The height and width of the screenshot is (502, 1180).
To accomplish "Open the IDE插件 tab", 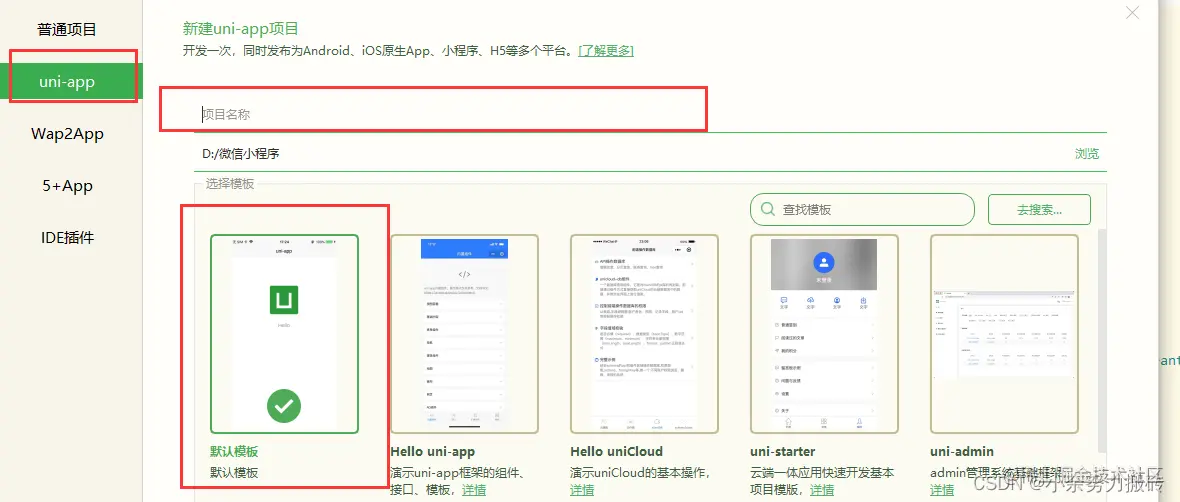I will (x=67, y=238).
